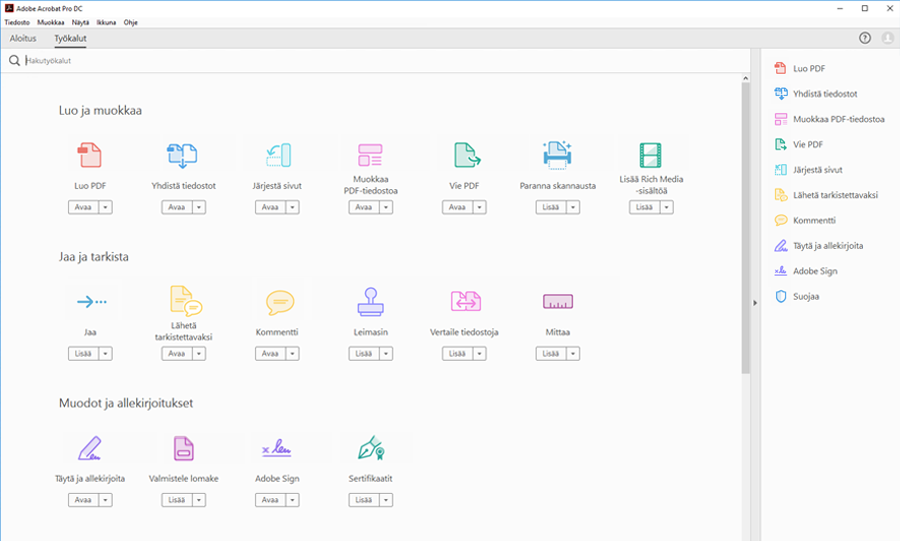Click the vertical scrollbar thumb
This screenshot has height=541, width=900.
pos(746,228)
